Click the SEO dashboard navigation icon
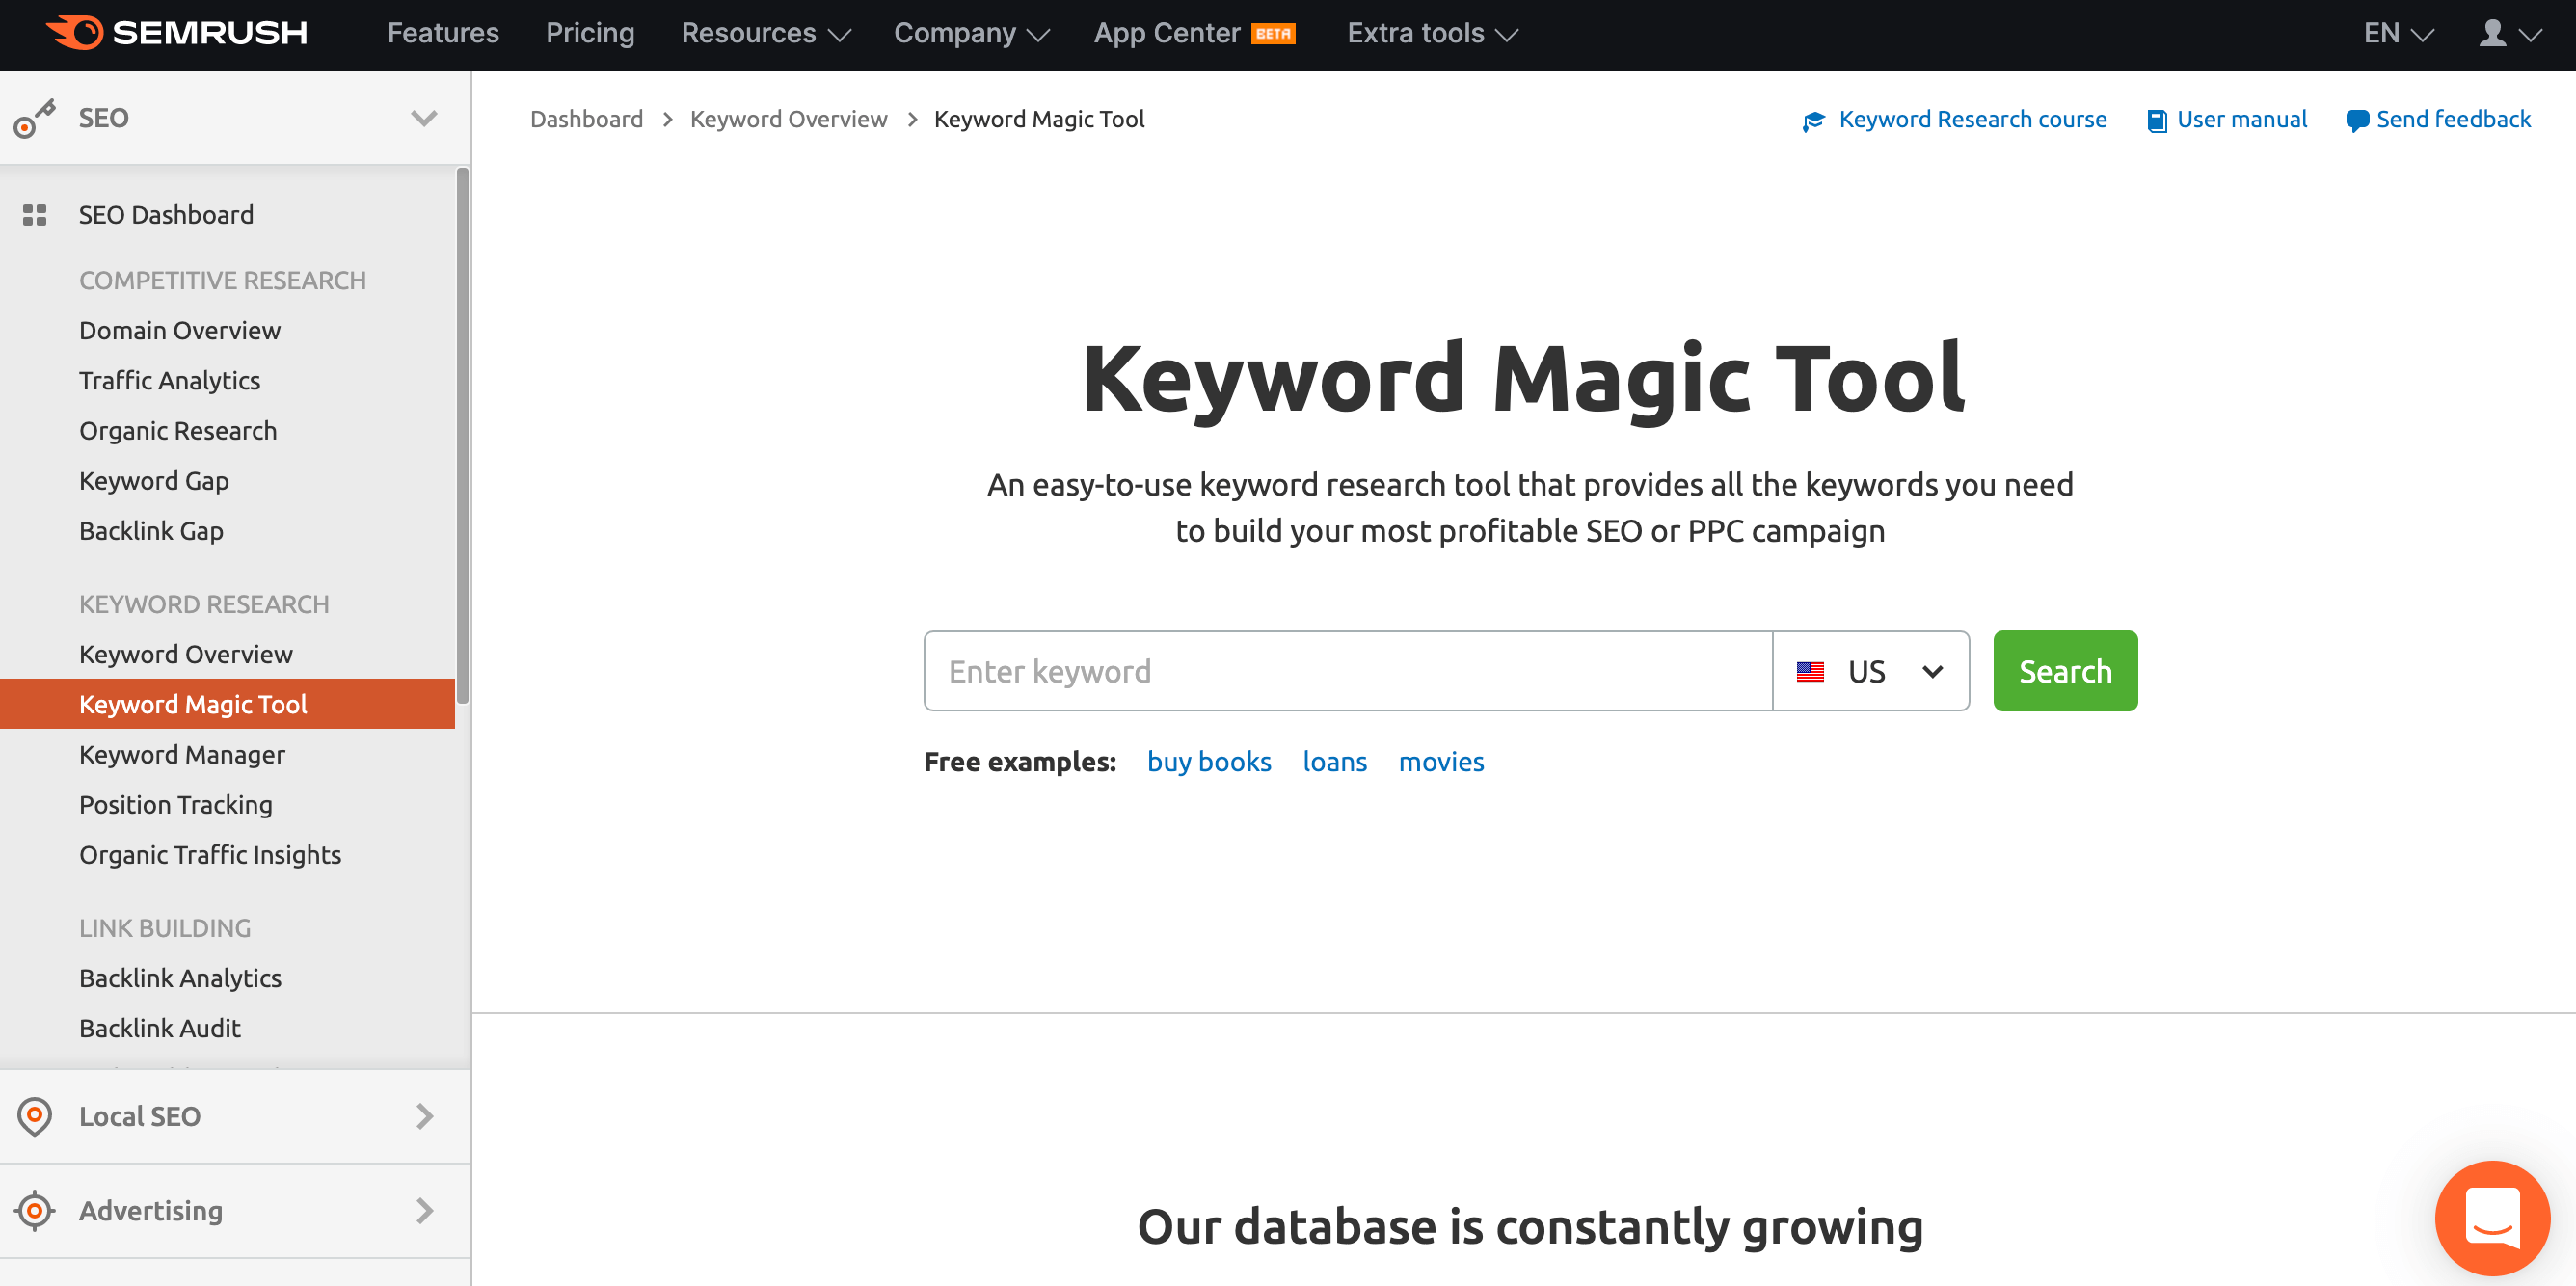 point(35,215)
